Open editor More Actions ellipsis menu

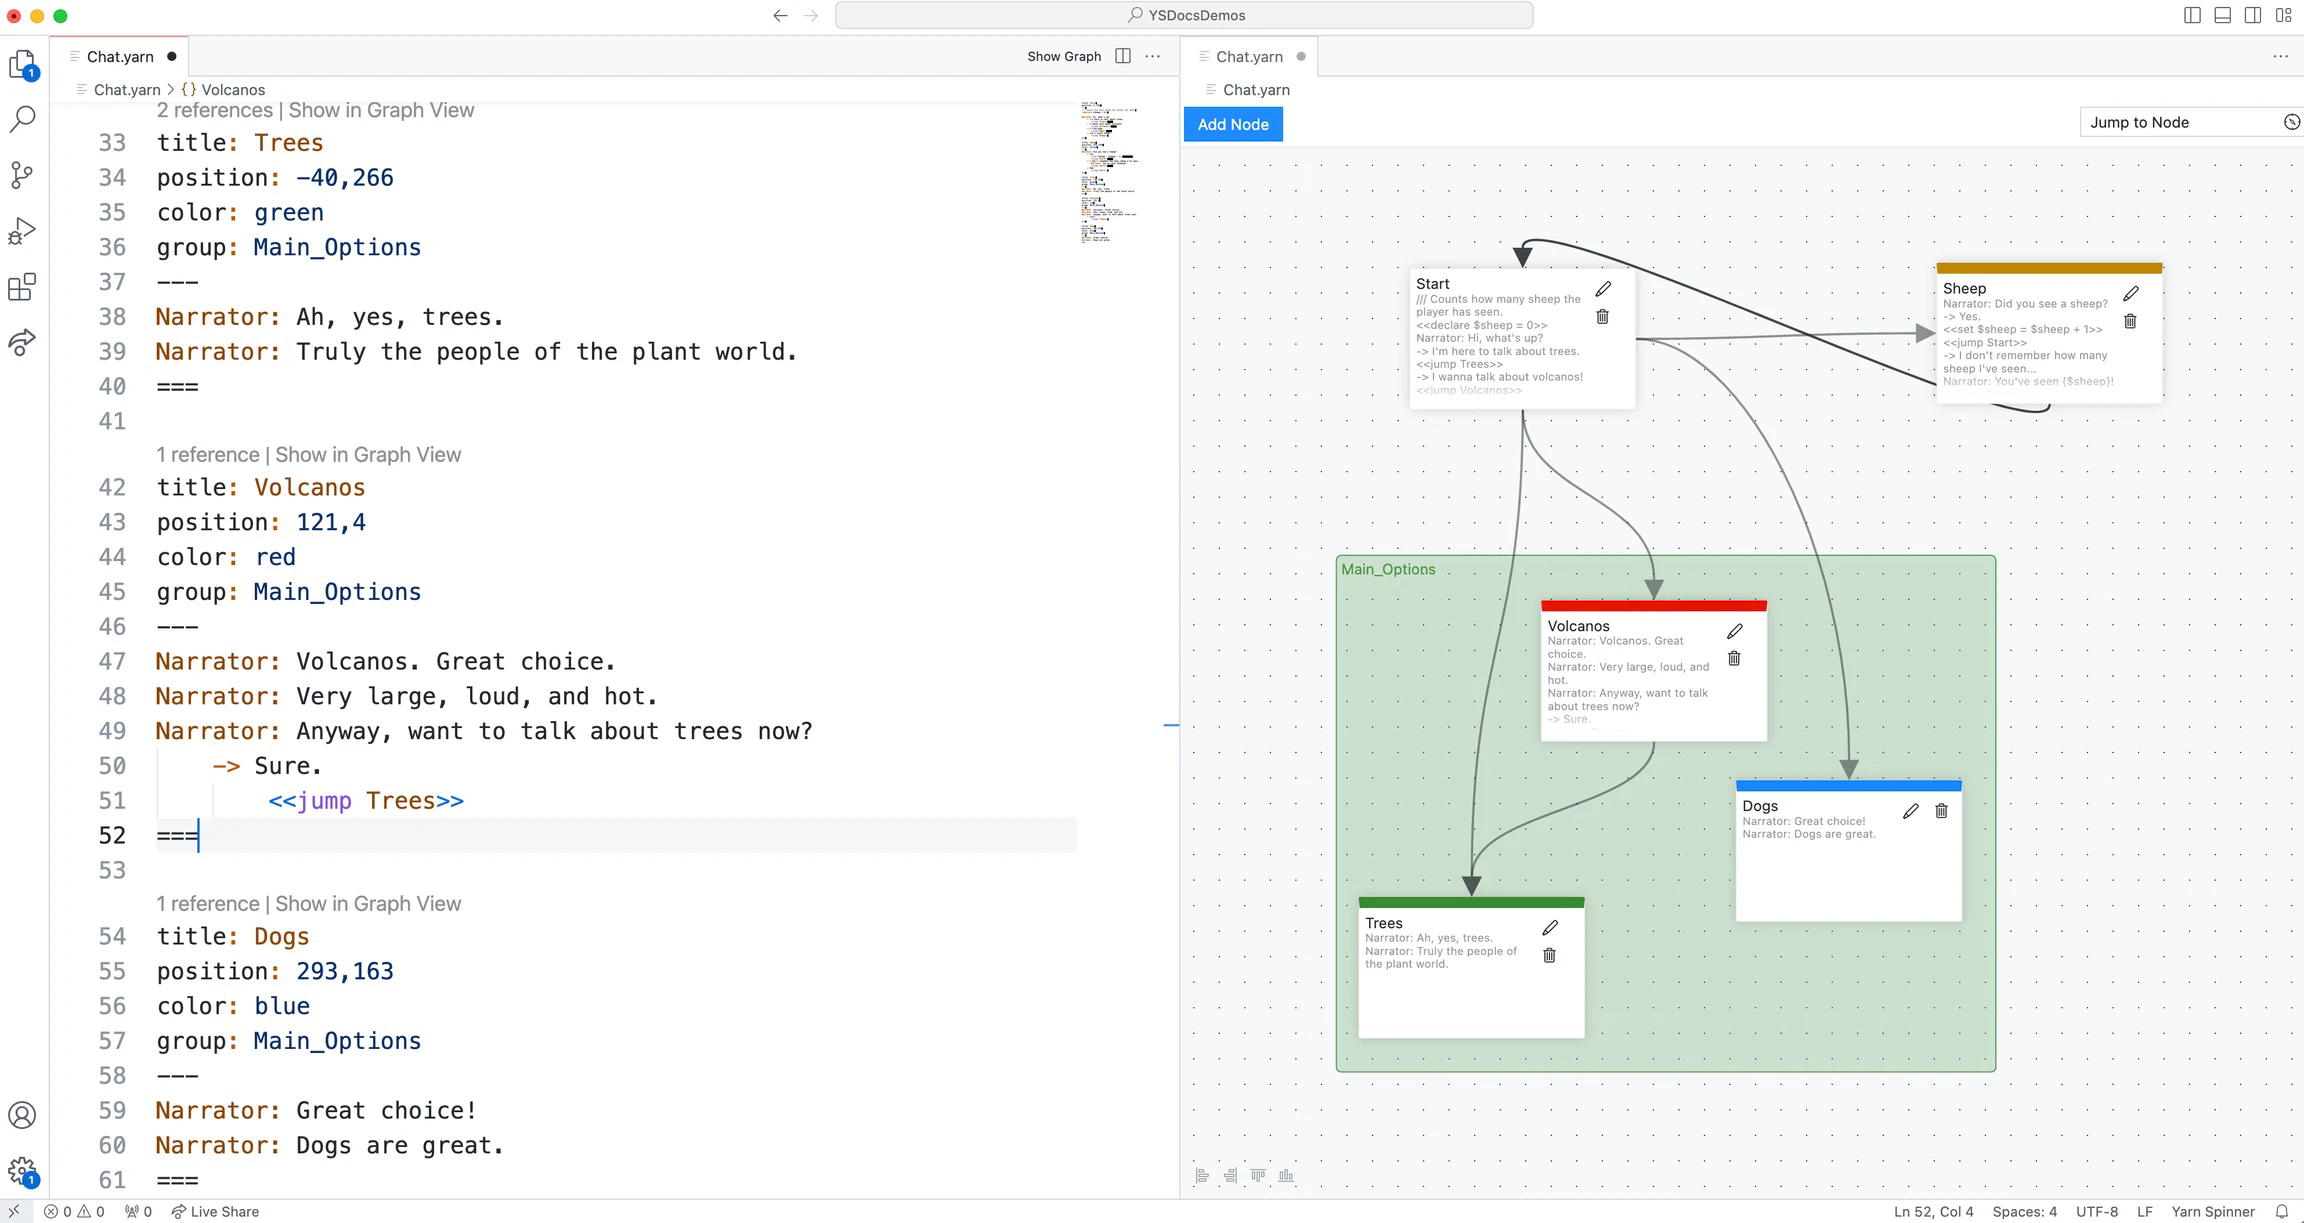(x=1153, y=56)
